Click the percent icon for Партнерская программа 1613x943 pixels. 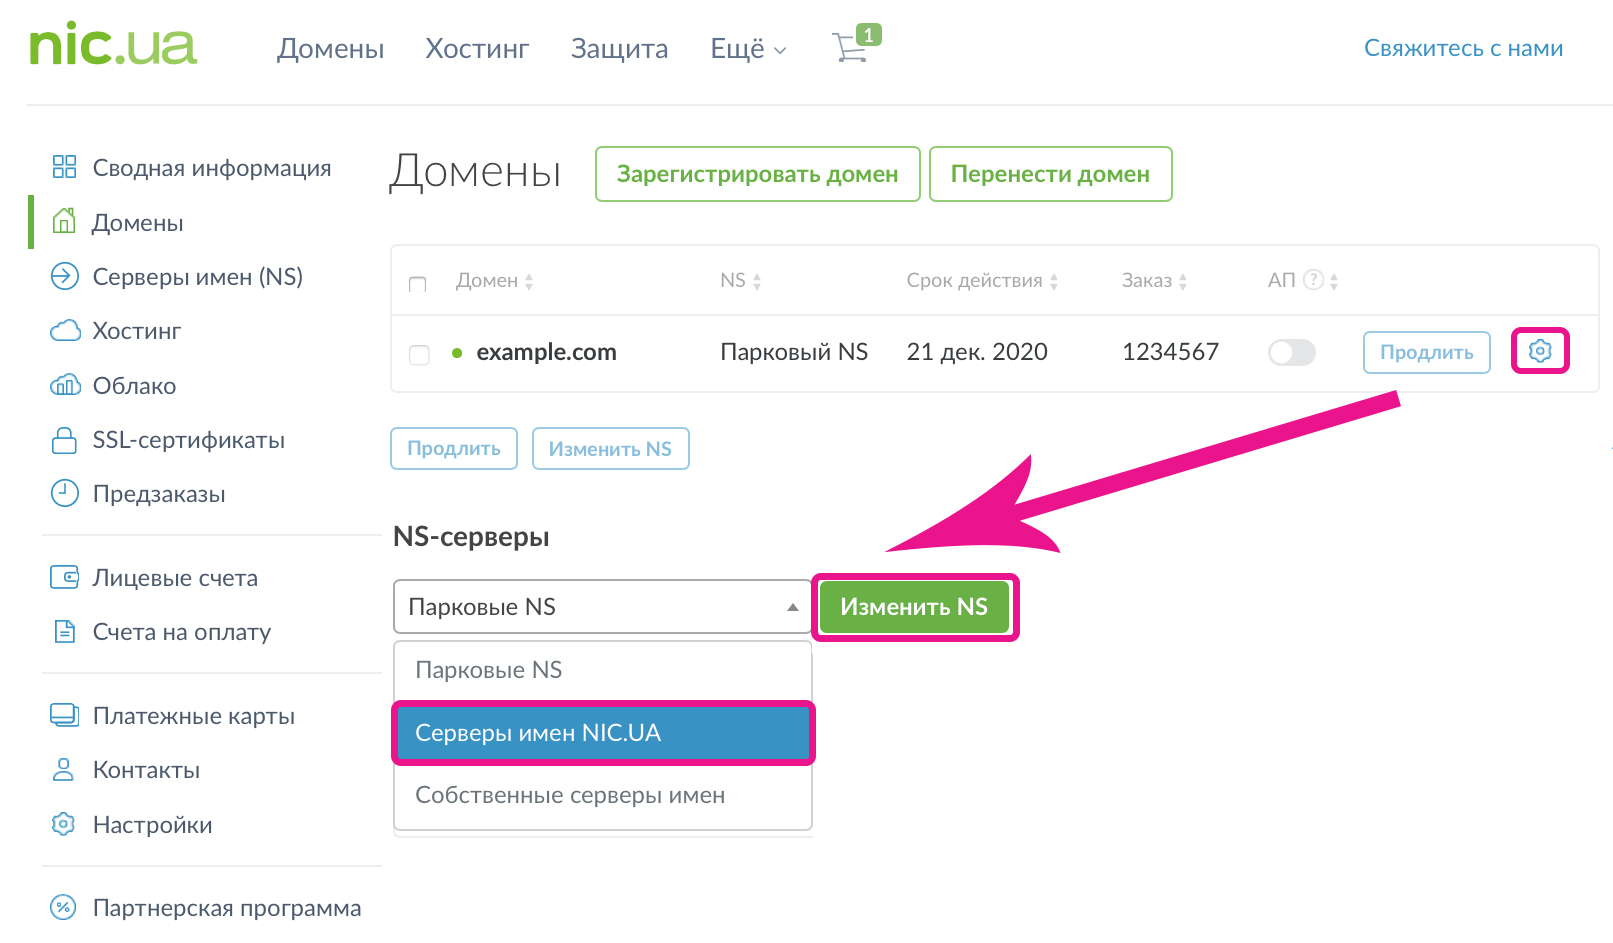(63, 907)
